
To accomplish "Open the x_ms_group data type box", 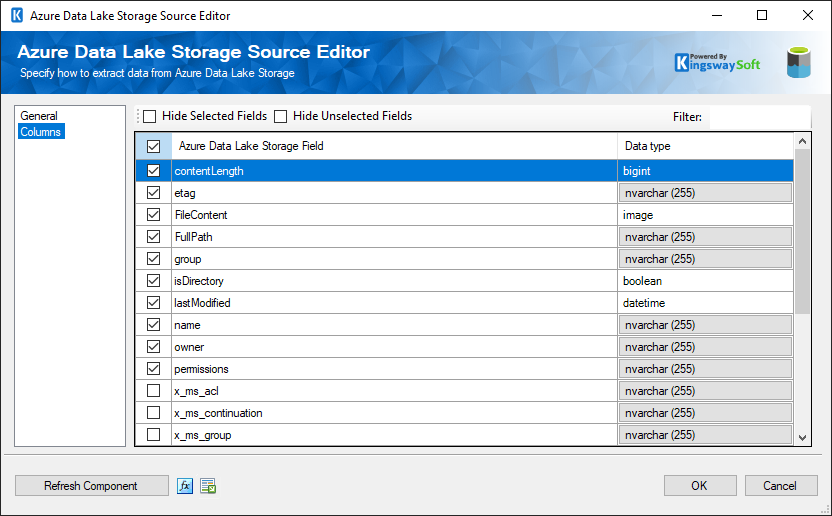I will 705,435.
